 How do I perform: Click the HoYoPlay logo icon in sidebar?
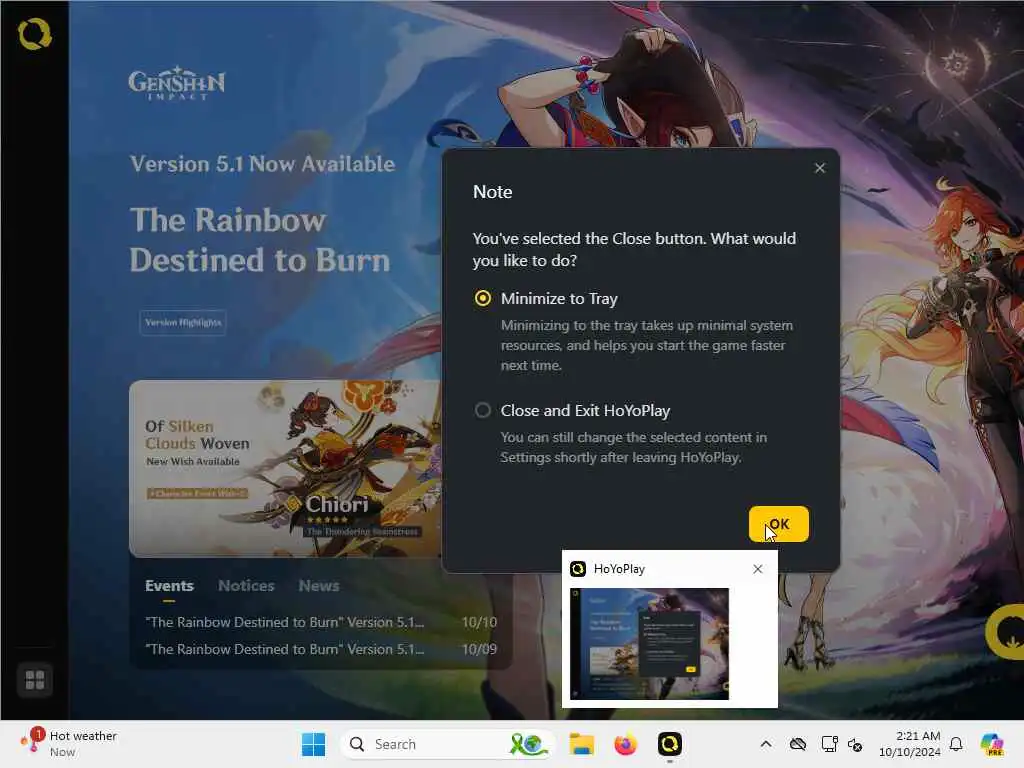[x=35, y=34]
